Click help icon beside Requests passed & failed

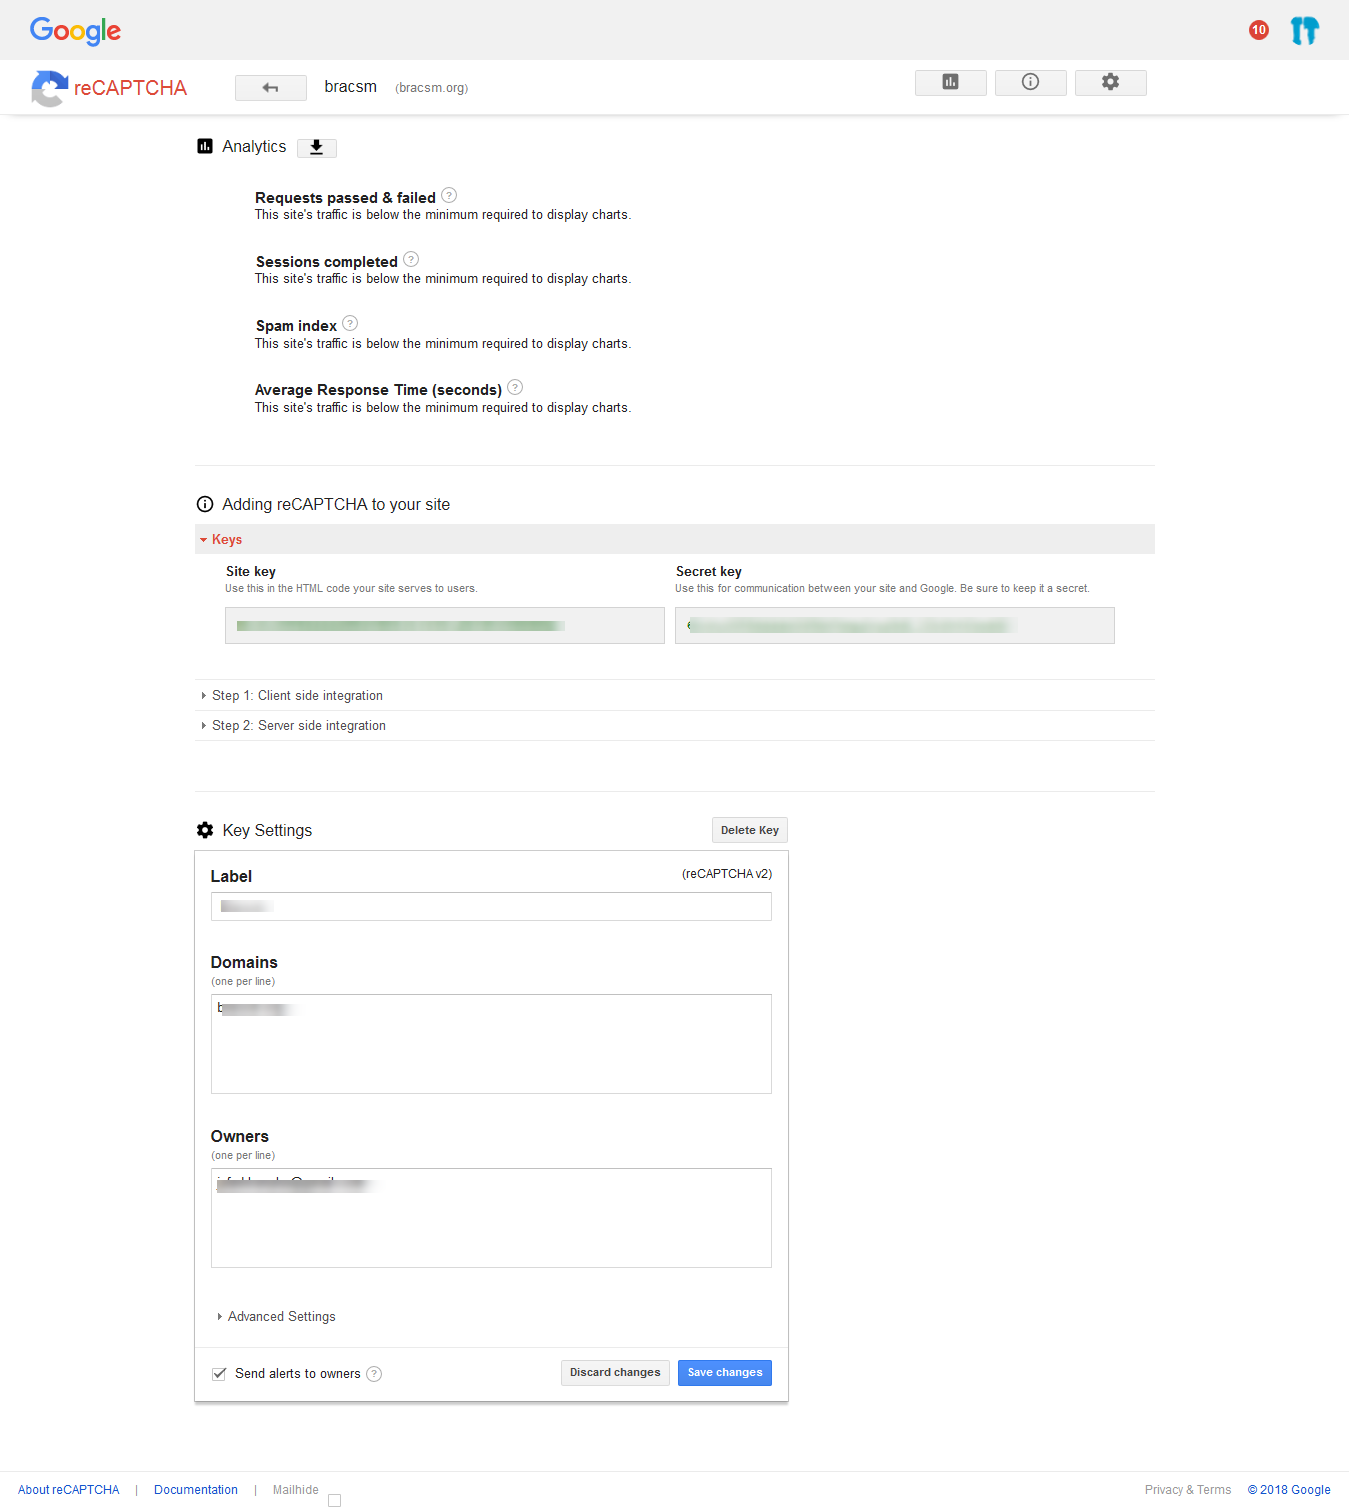click(x=449, y=196)
